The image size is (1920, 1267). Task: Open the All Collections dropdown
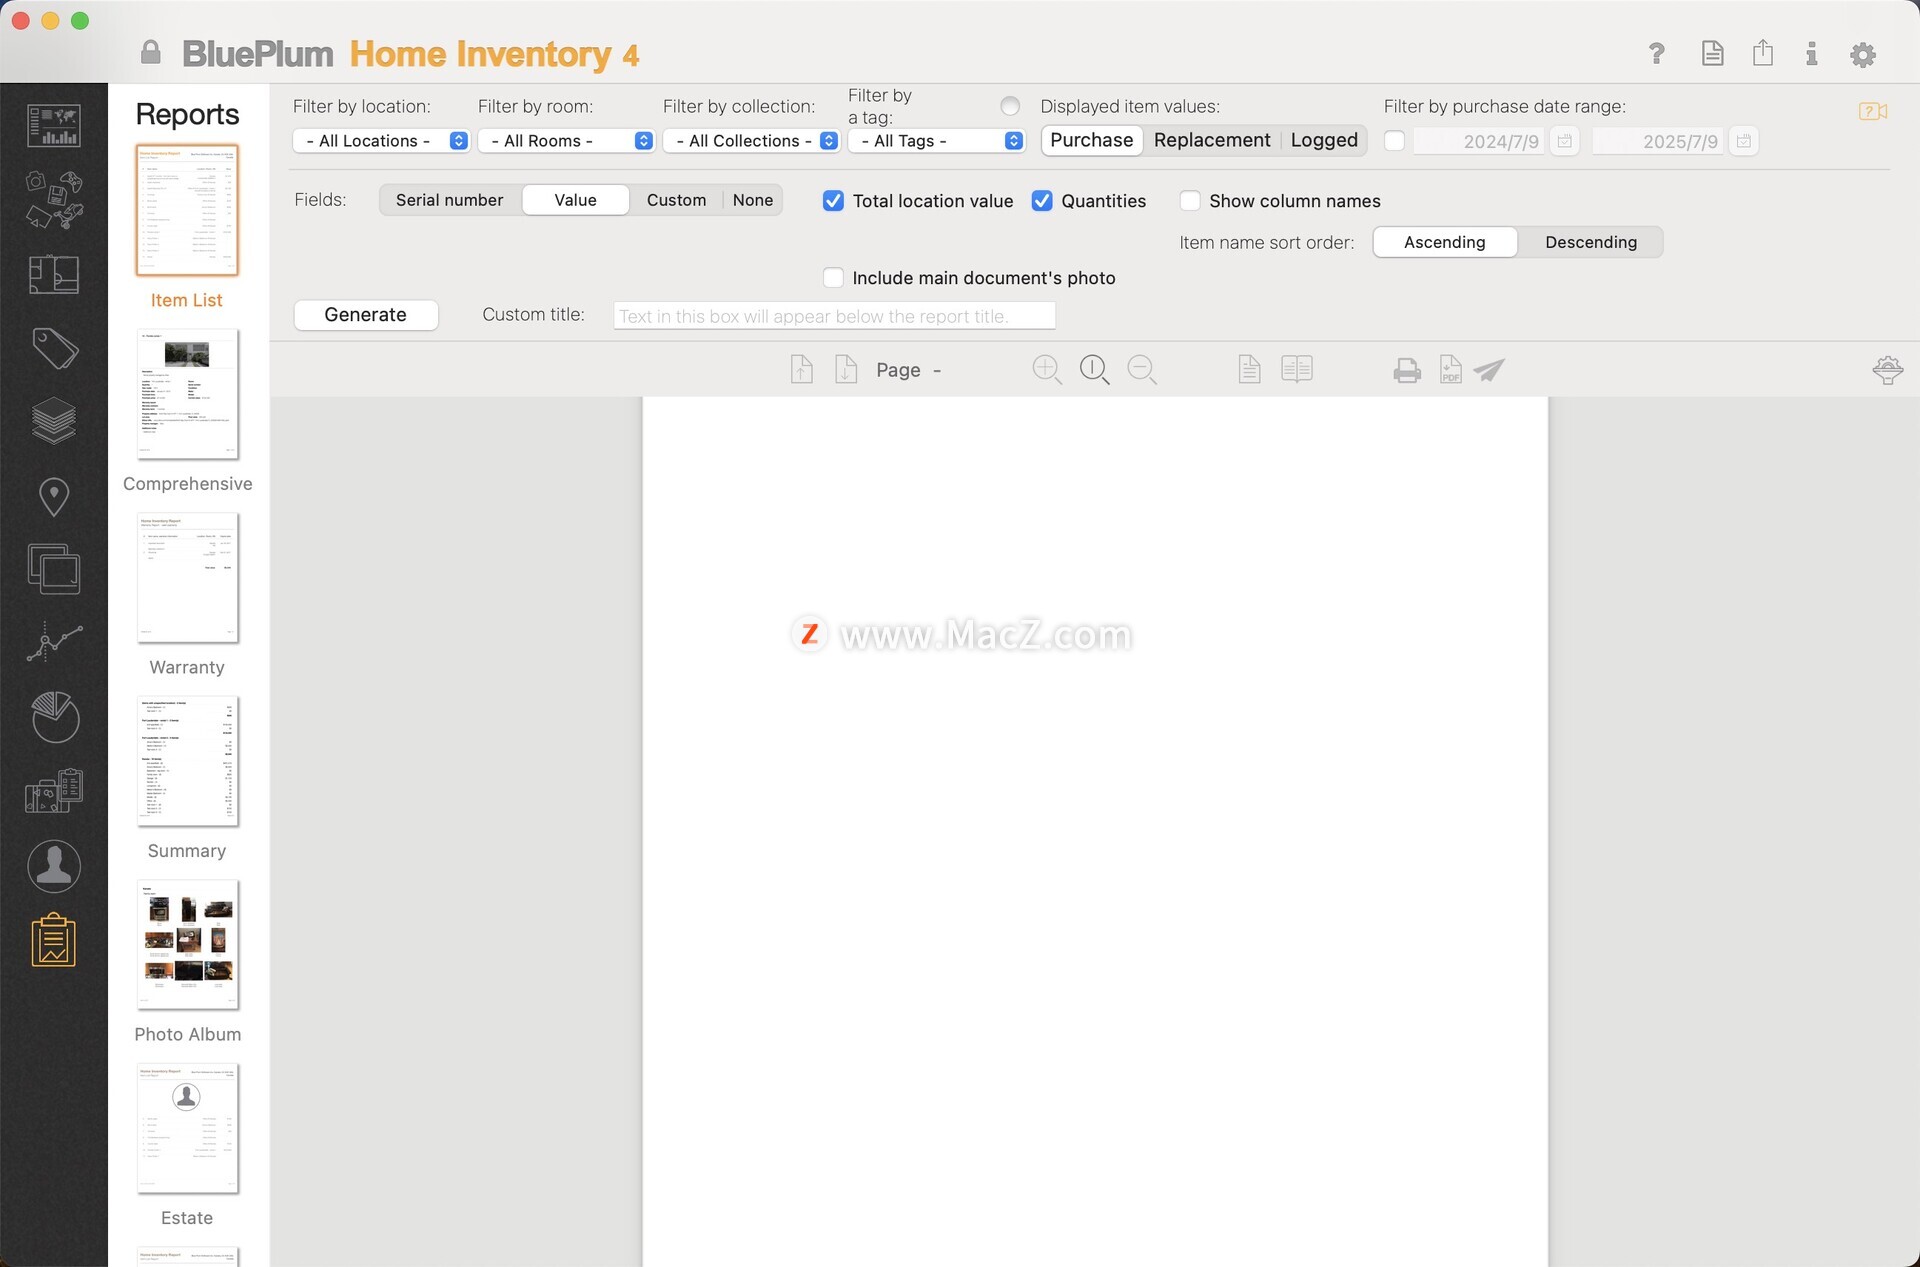coord(751,141)
